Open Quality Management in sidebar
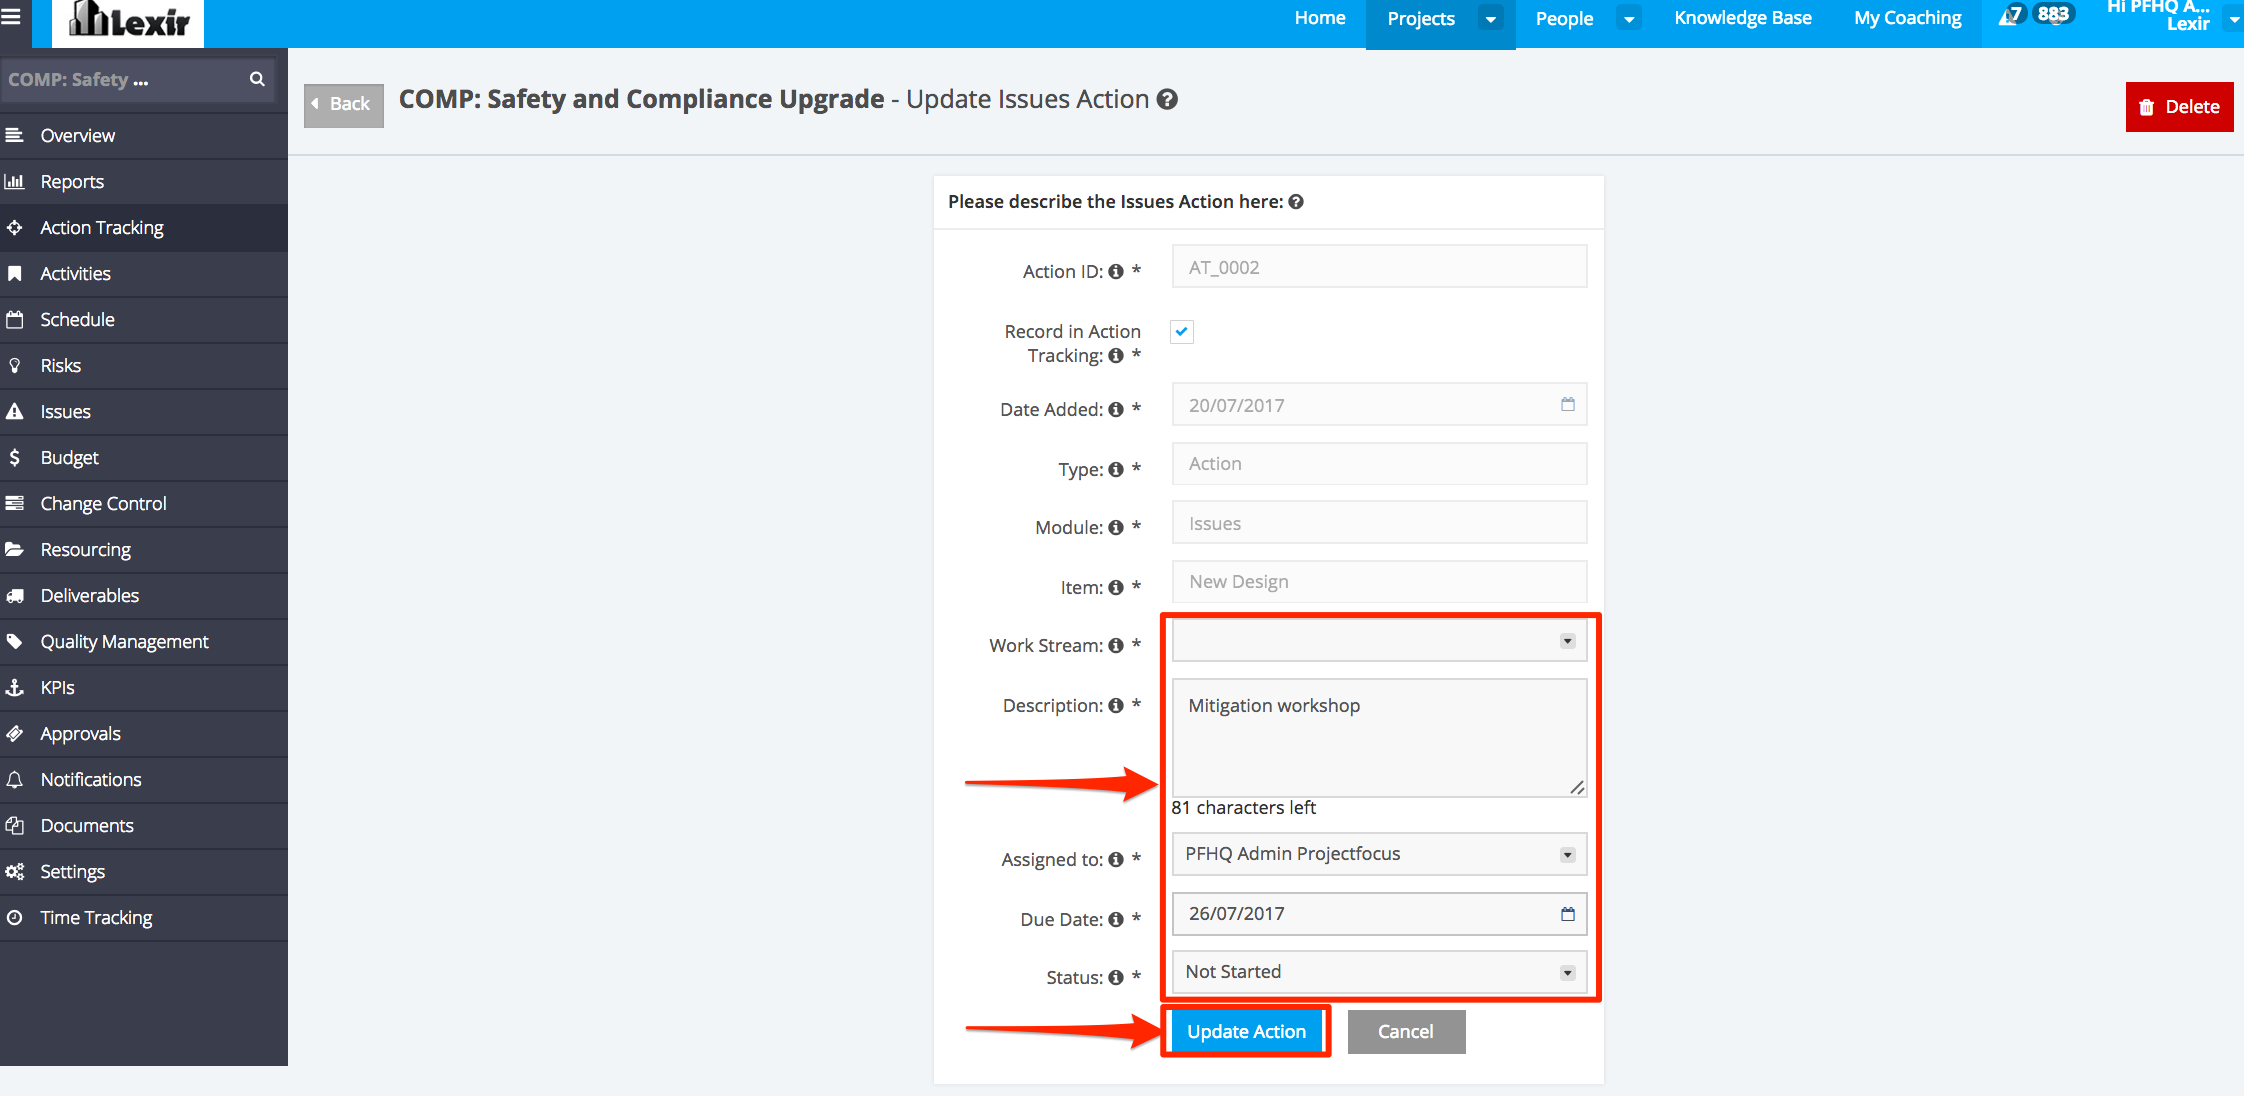2244x1096 pixels. click(124, 642)
